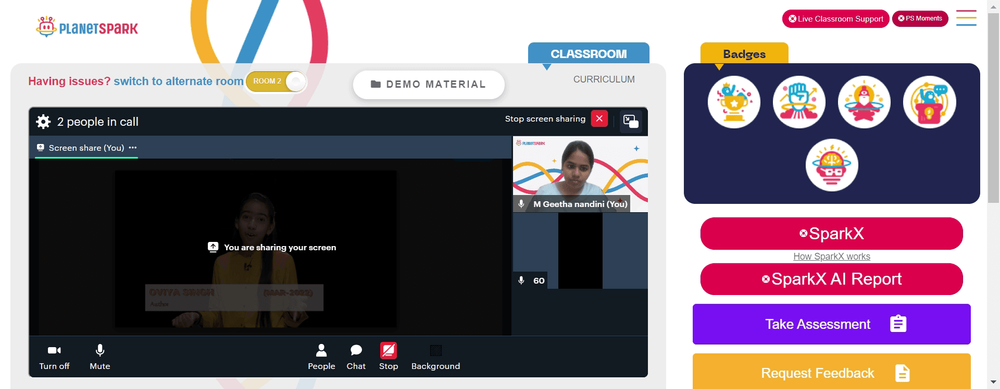Toggle the picture-in-picture layout icon
The image size is (1000, 389).
coord(631,121)
